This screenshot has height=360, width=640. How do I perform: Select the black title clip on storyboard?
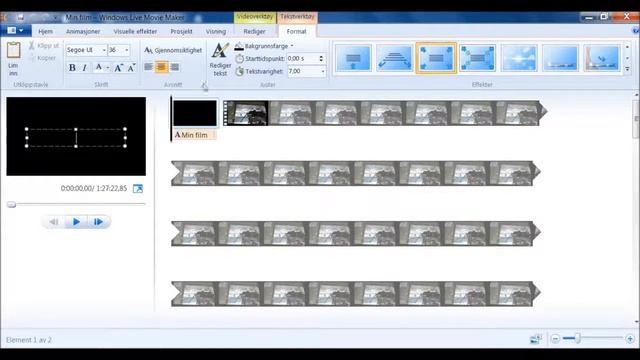(x=195, y=113)
